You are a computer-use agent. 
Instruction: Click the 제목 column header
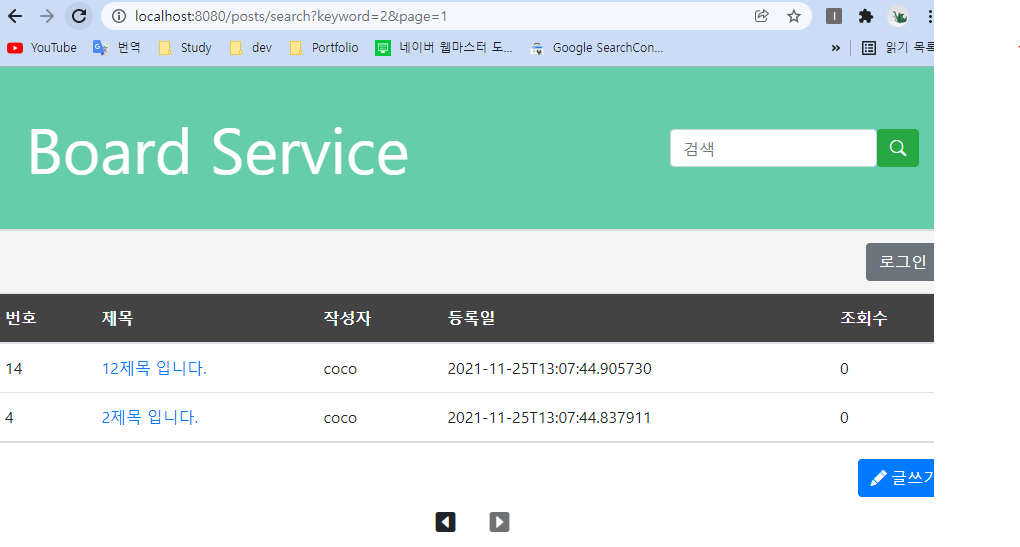pyautogui.click(x=117, y=318)
